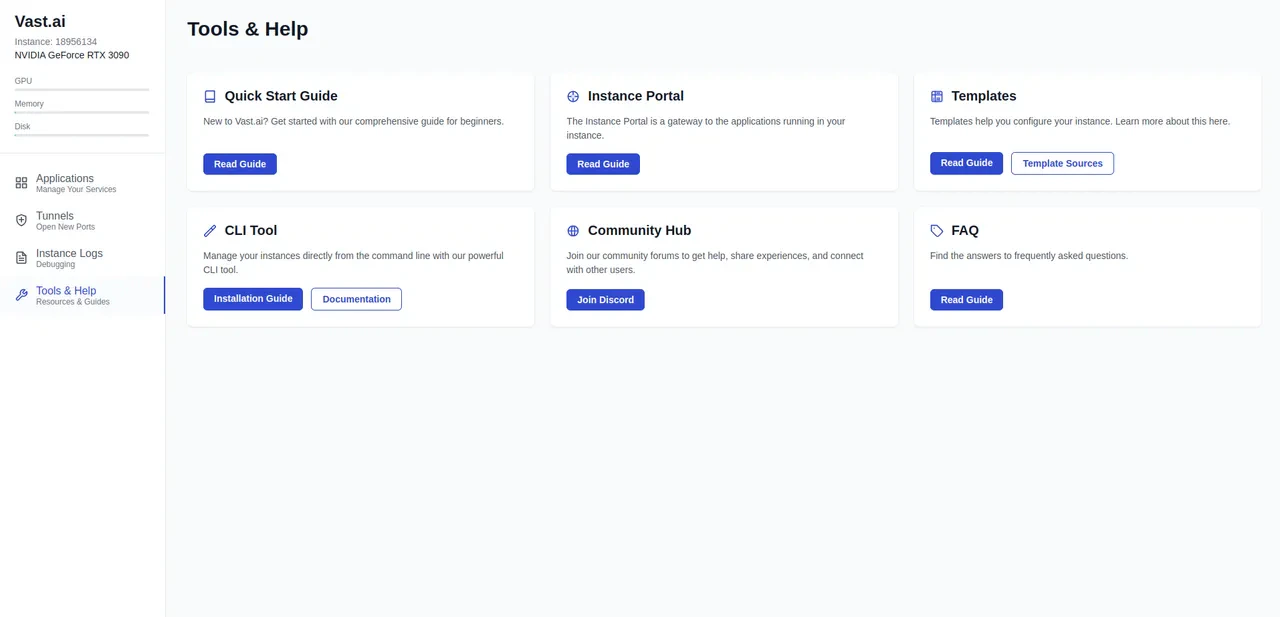Click the GPU usage bar
The width and height of the screenshot is (1280, 617).
tap(81, 91)
